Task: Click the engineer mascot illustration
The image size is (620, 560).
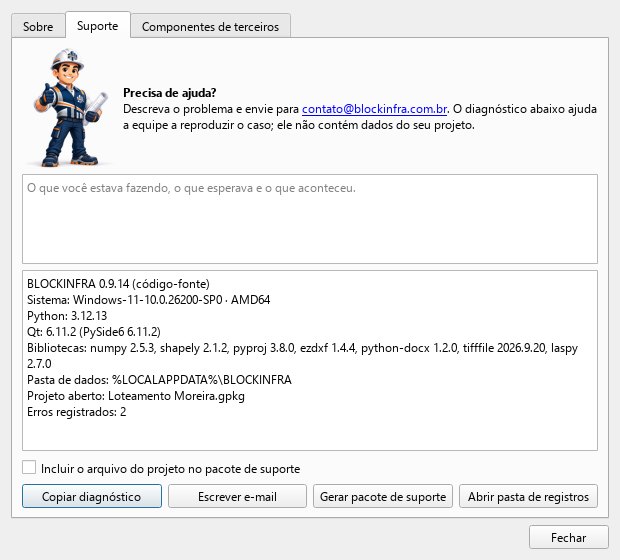Action: tap(70, 108)
